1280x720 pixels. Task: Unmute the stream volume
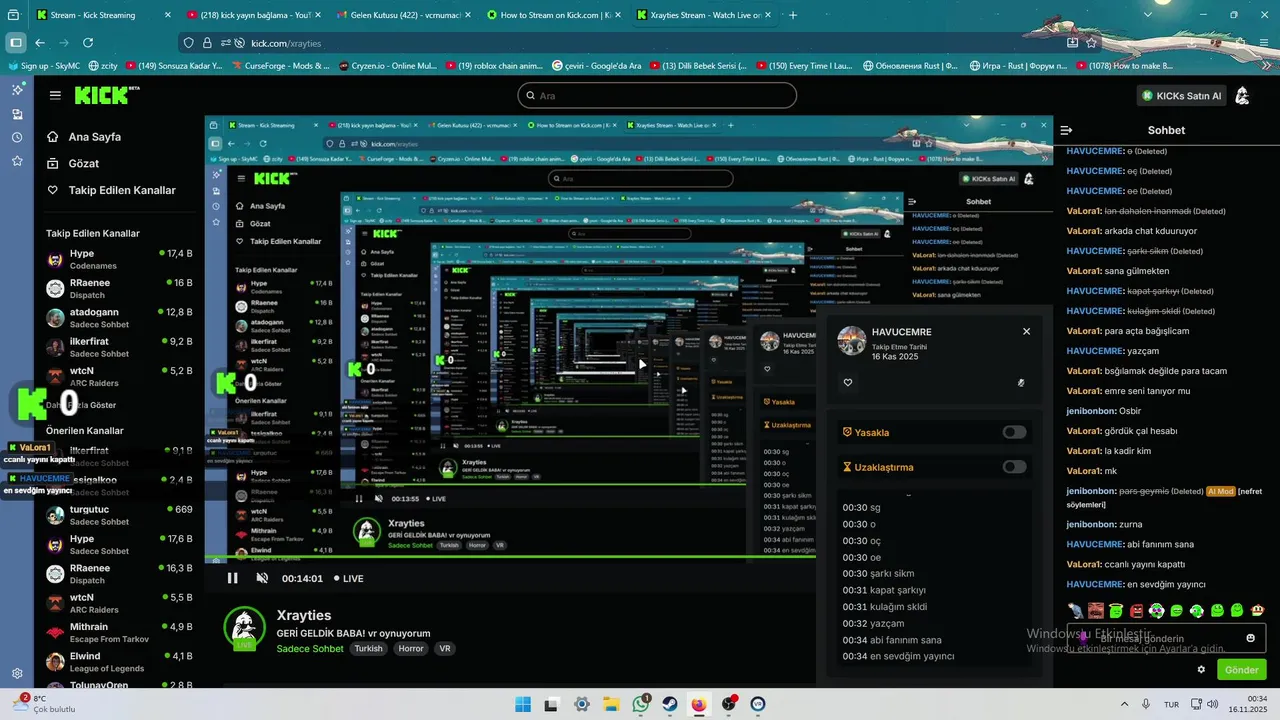point(262,578)
